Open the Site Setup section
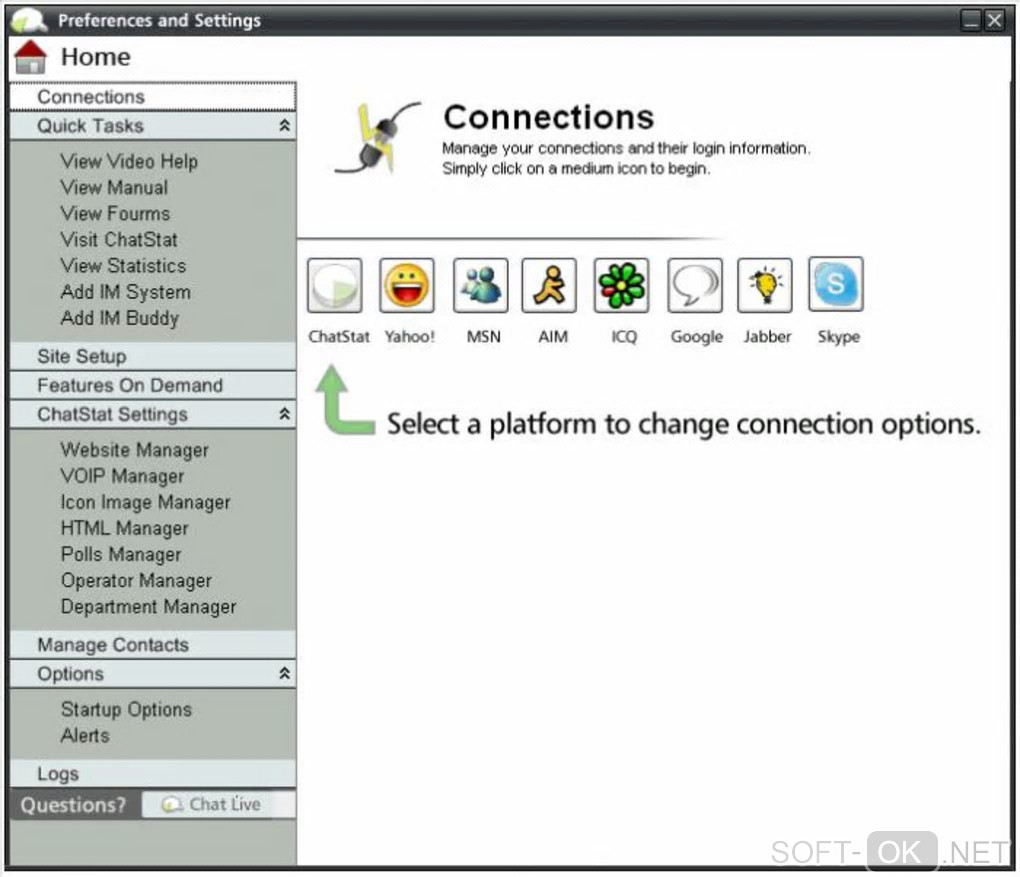The height and width of the screenshot is (877, 1020). (x=153, y=357)
